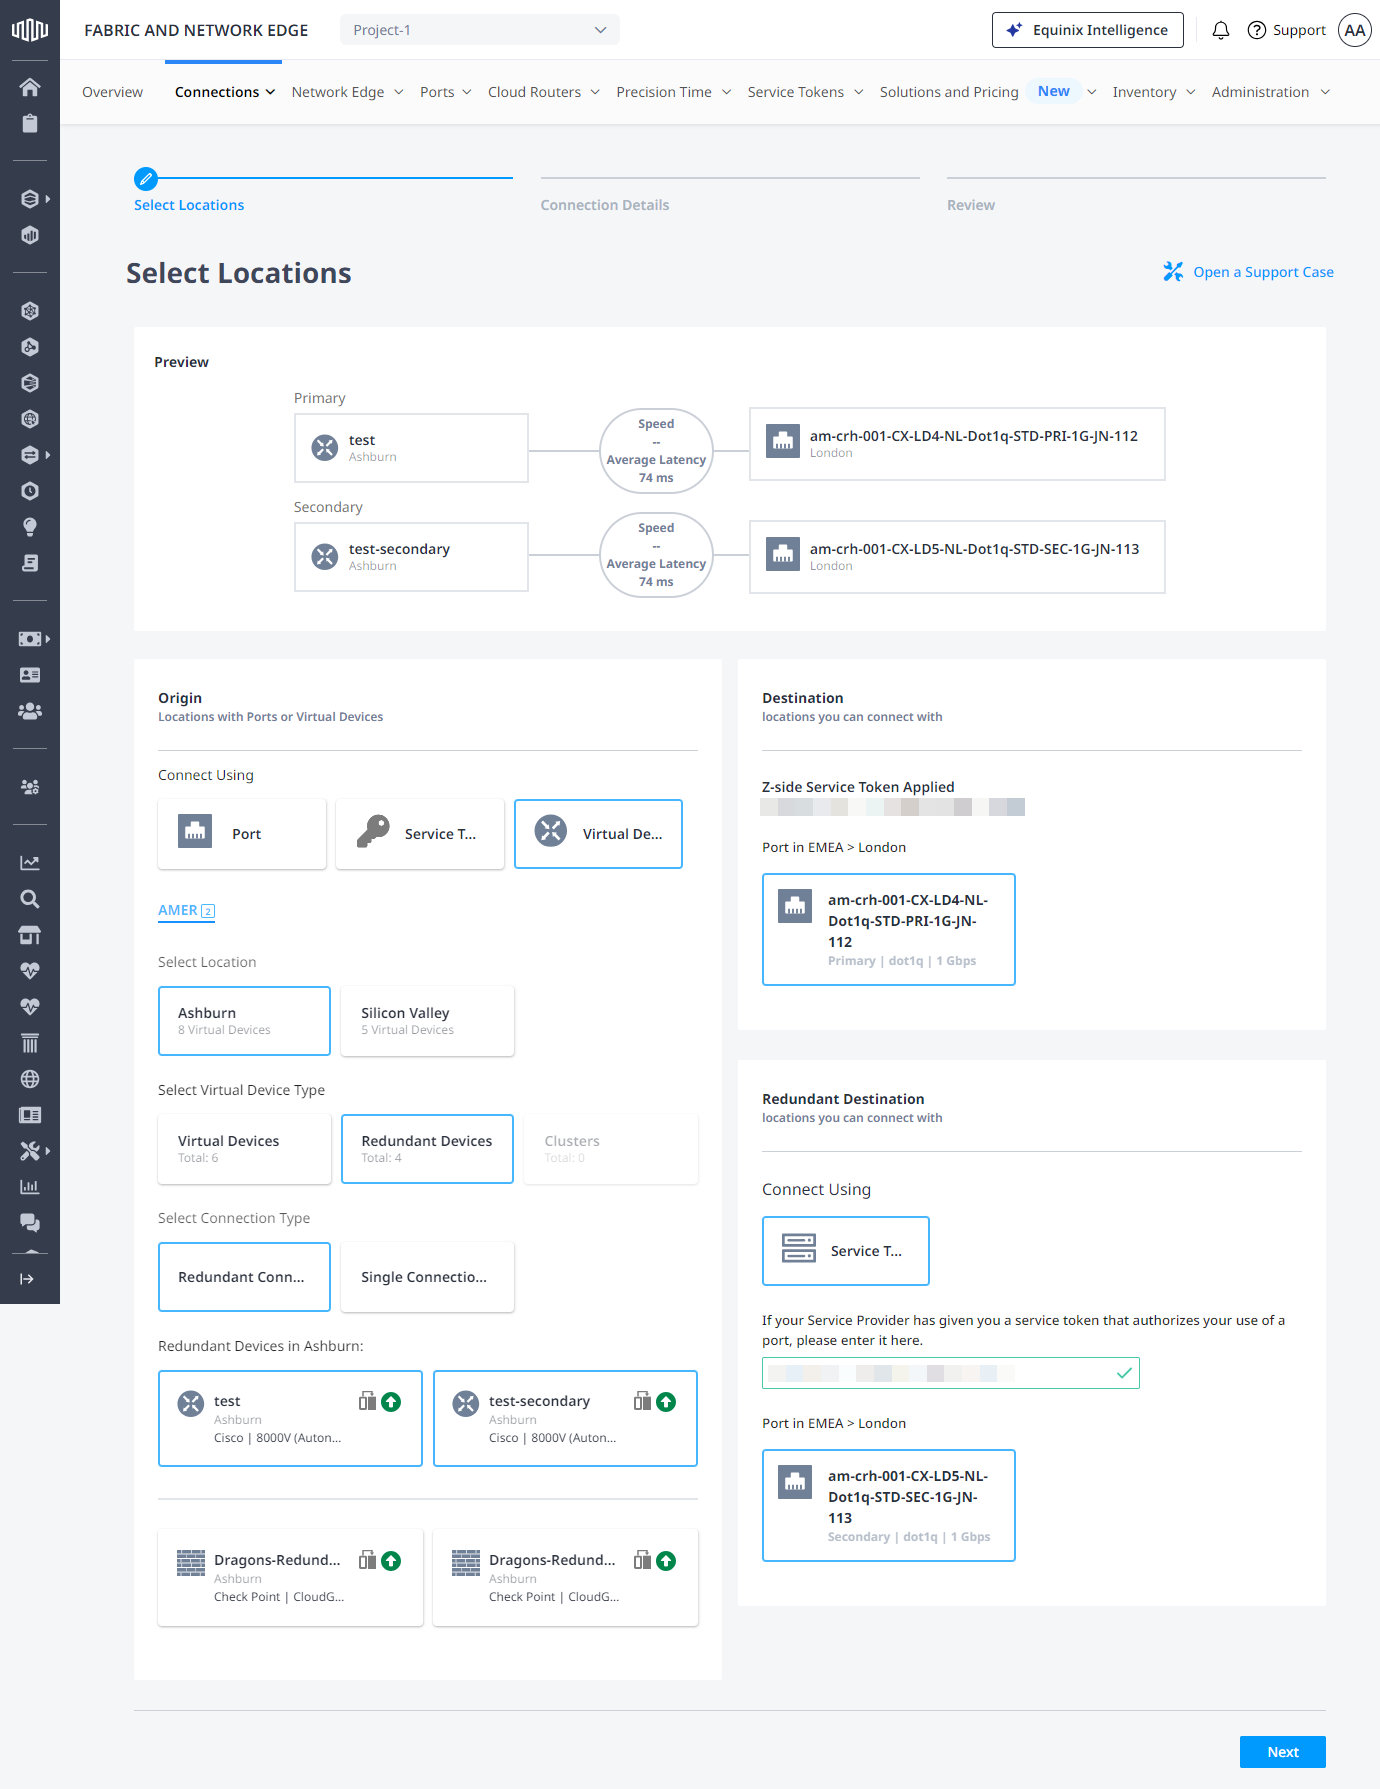This screenshot has height=1789, width=1380.
Task: Expand the Precision Time menu chevron
Action: tap(726, 92)
